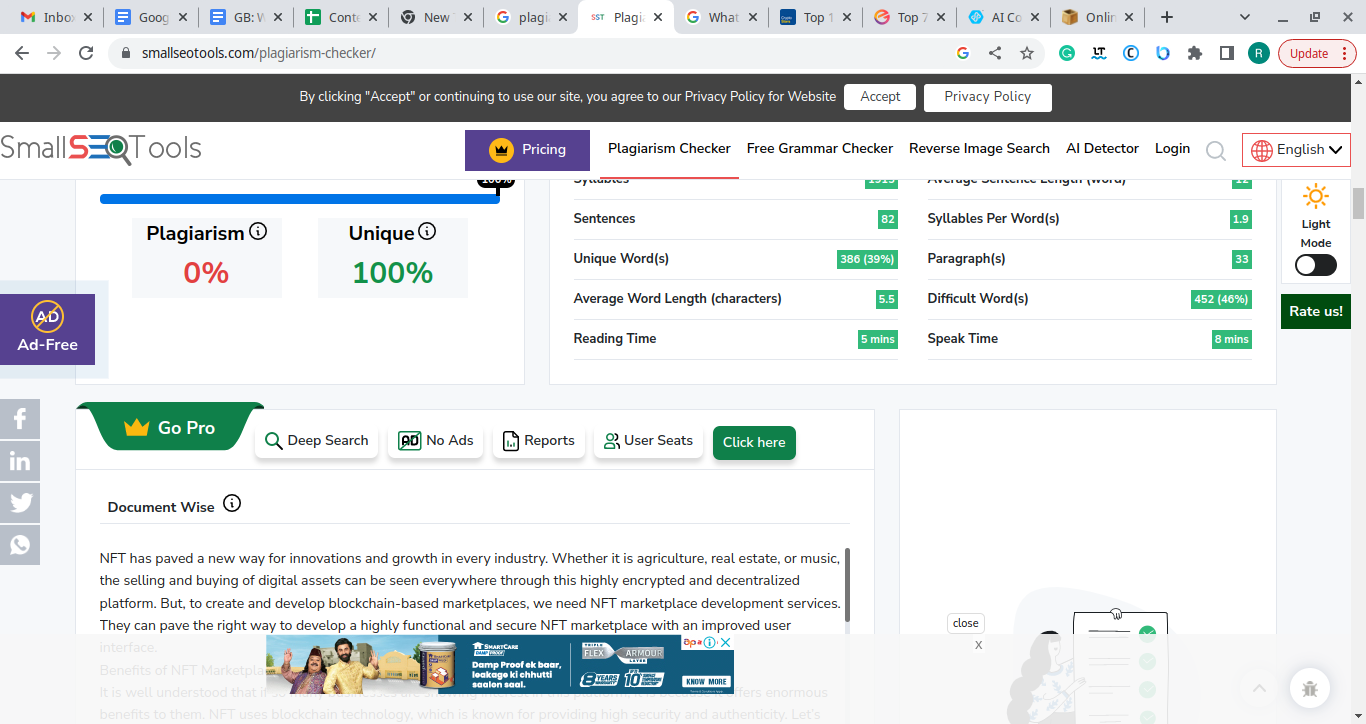
Task: Open the Document Wise info icon
Action: (232, 503)
